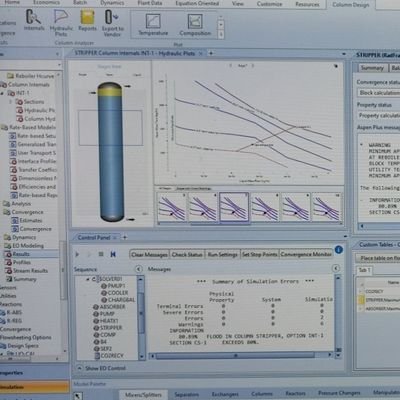Select ABSORBER block in the sequence list
This screenshot has height=400, width=400.
109,307
